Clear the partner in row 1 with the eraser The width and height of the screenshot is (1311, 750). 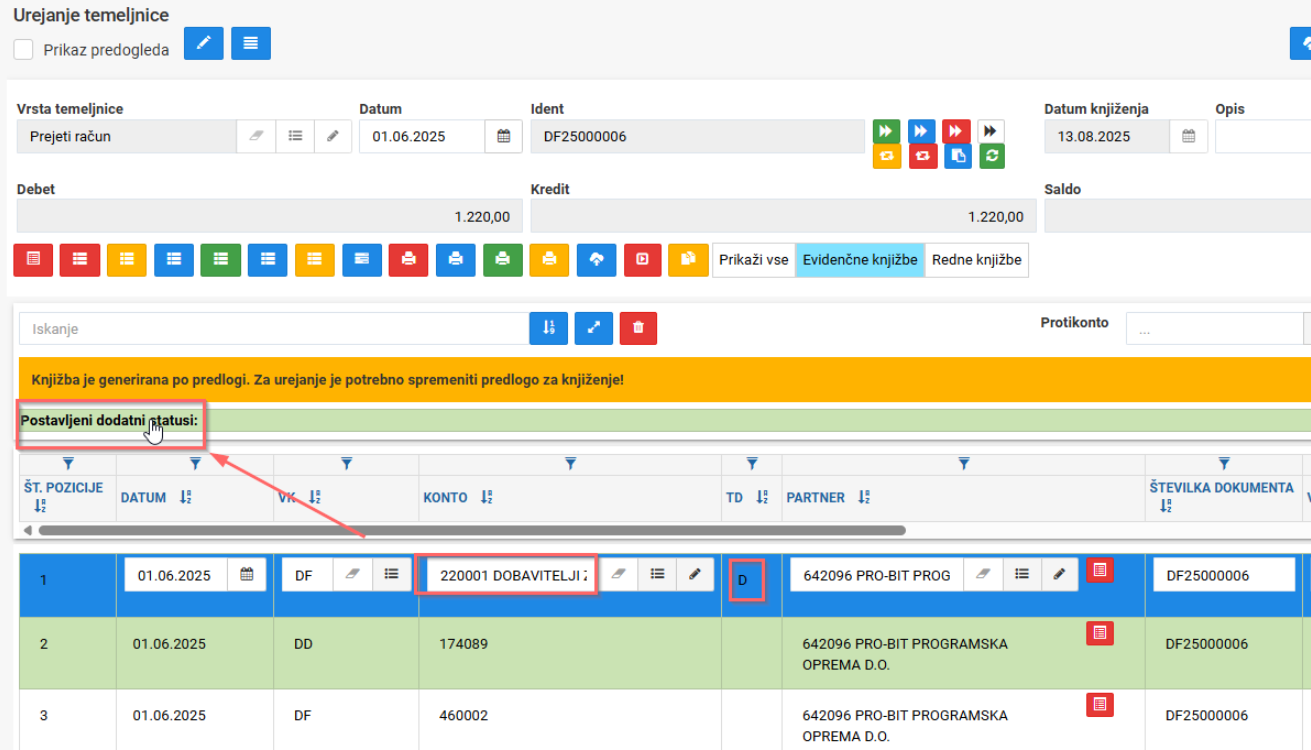(x=982, y=575)
